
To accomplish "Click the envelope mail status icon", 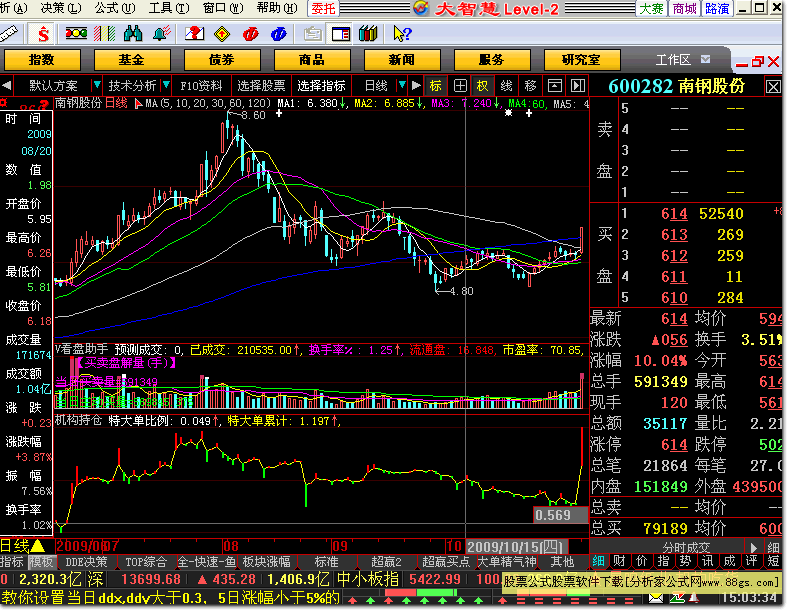I will click(656, 598).
